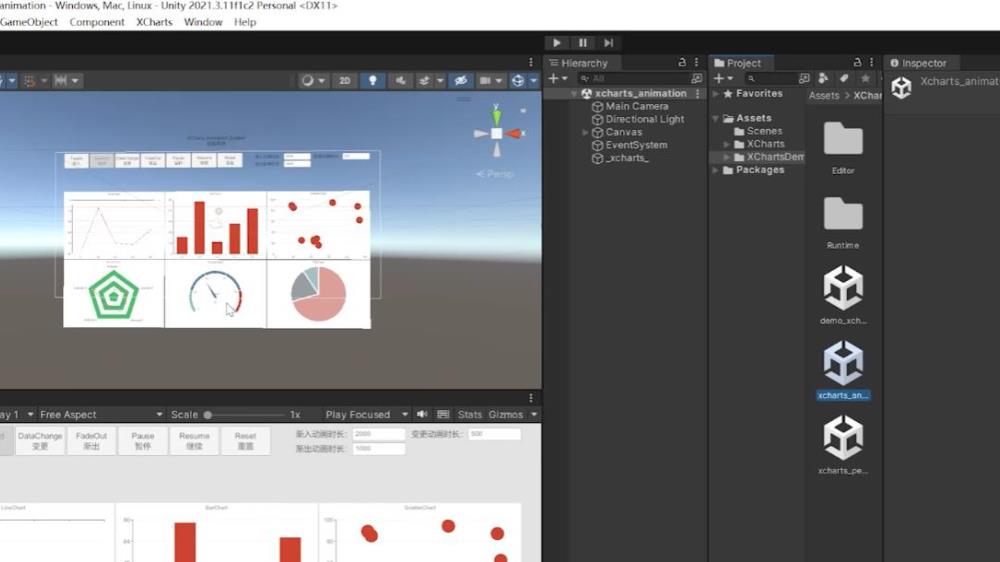Click the Step frame button
The width and height of the screenshot is (1000, 562).
tap(608, 43)
